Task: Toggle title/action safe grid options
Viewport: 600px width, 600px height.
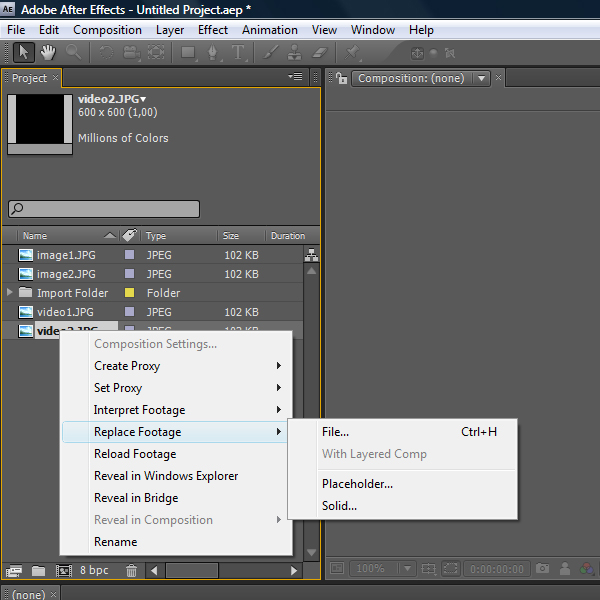Action: tap(429, 569)
